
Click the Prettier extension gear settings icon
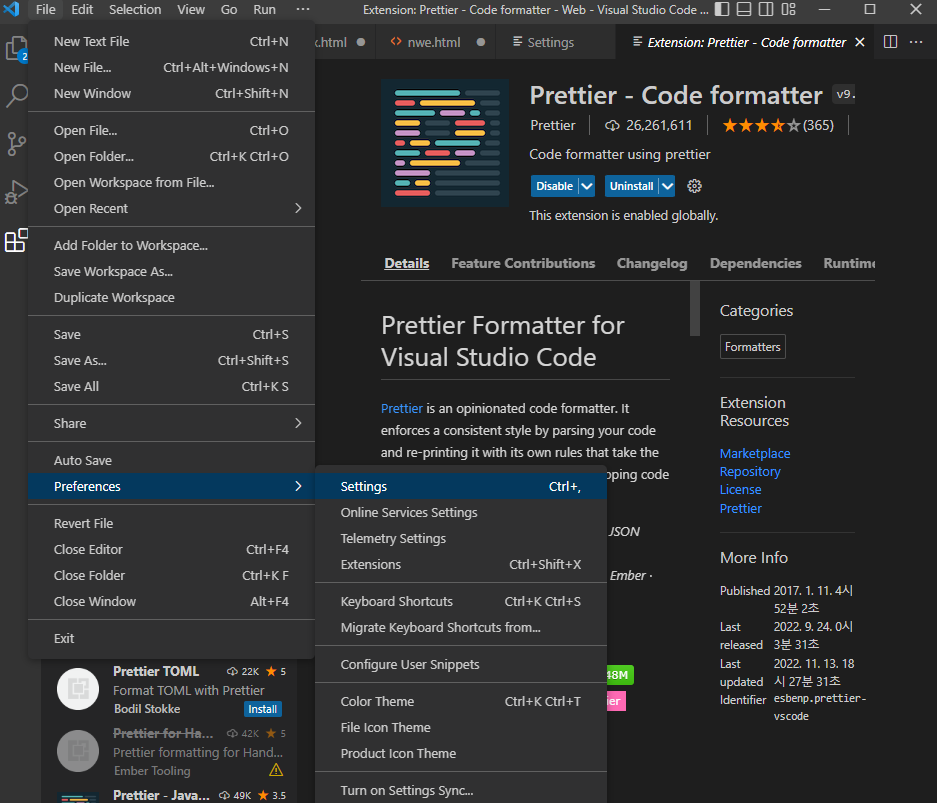point(694,186)
